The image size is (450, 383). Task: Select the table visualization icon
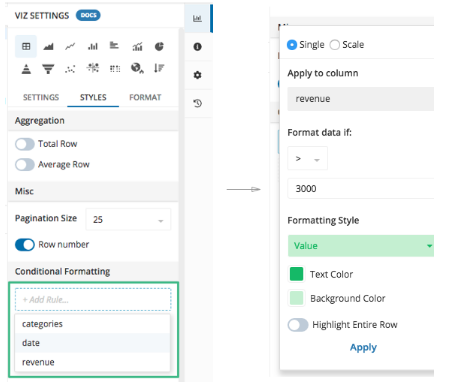point(26,46)
